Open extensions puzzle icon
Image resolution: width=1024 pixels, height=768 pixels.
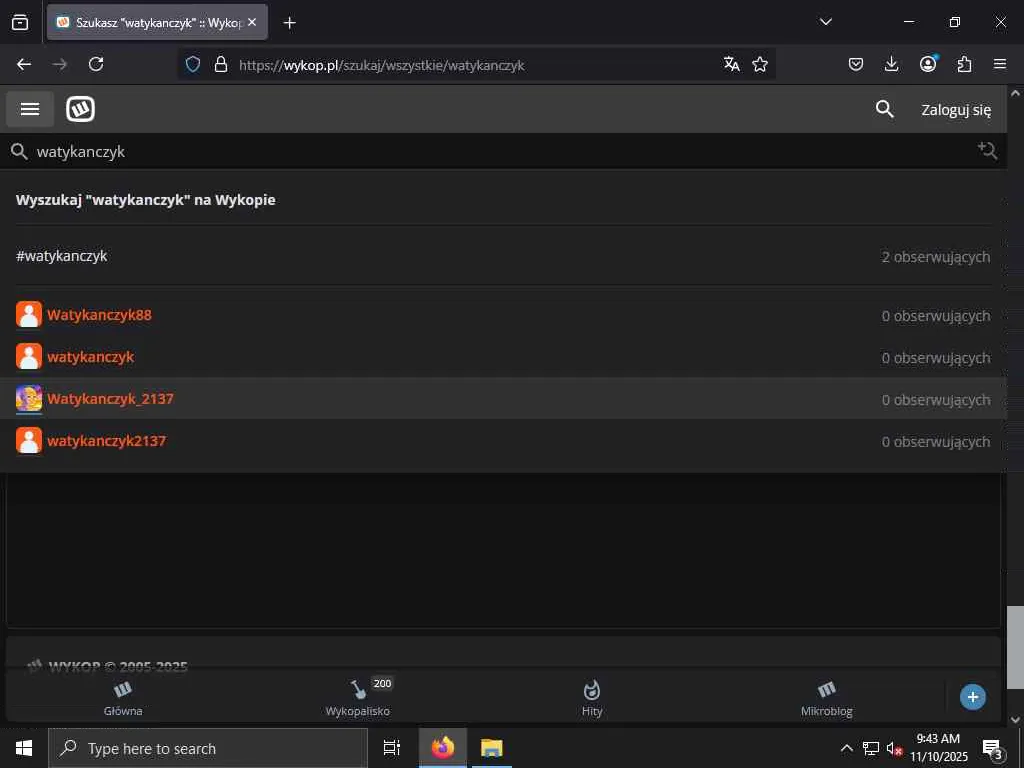(964, 64)
